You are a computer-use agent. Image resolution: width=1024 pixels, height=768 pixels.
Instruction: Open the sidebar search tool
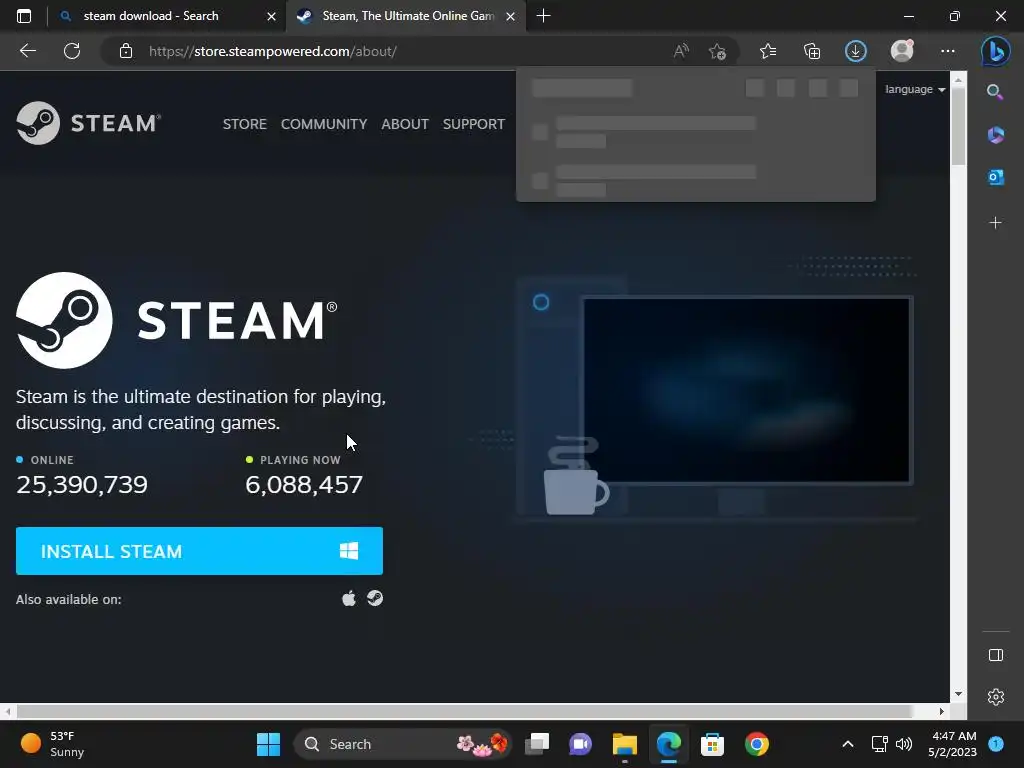pyautogui.click(x=995, y=92)
